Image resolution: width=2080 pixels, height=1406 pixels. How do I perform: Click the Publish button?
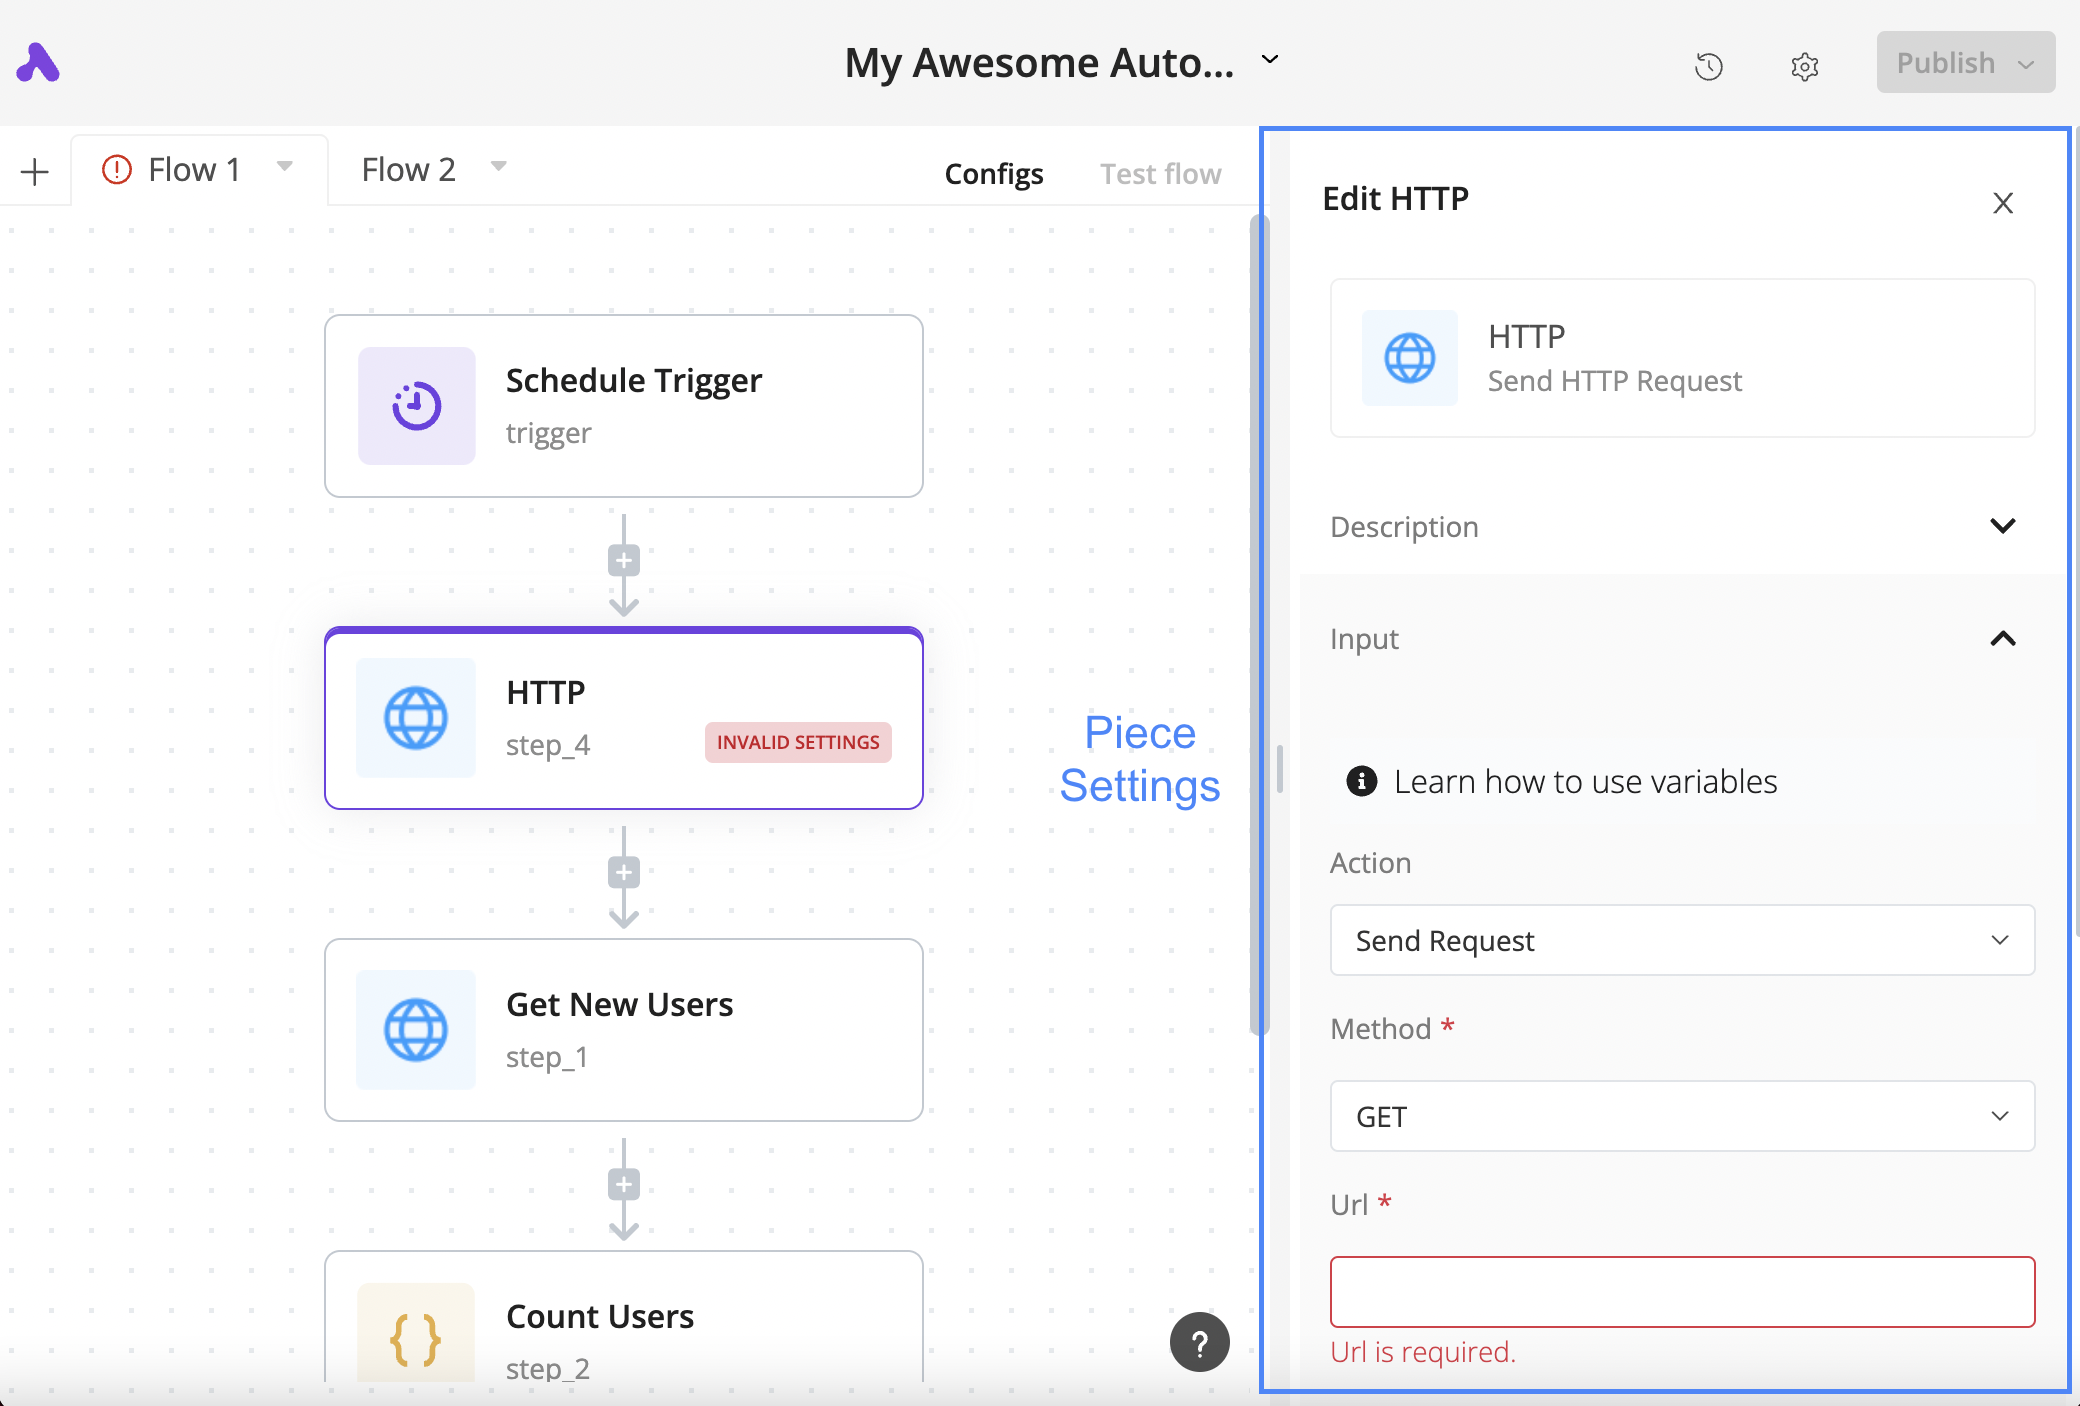1945,63
